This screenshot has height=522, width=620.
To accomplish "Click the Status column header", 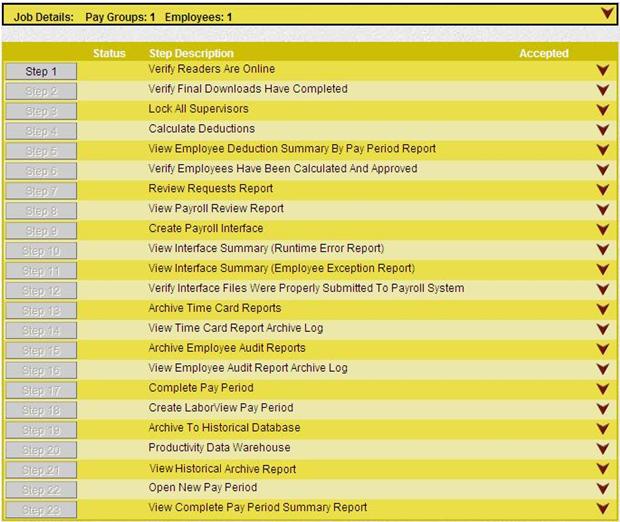I will click(109, 53).
